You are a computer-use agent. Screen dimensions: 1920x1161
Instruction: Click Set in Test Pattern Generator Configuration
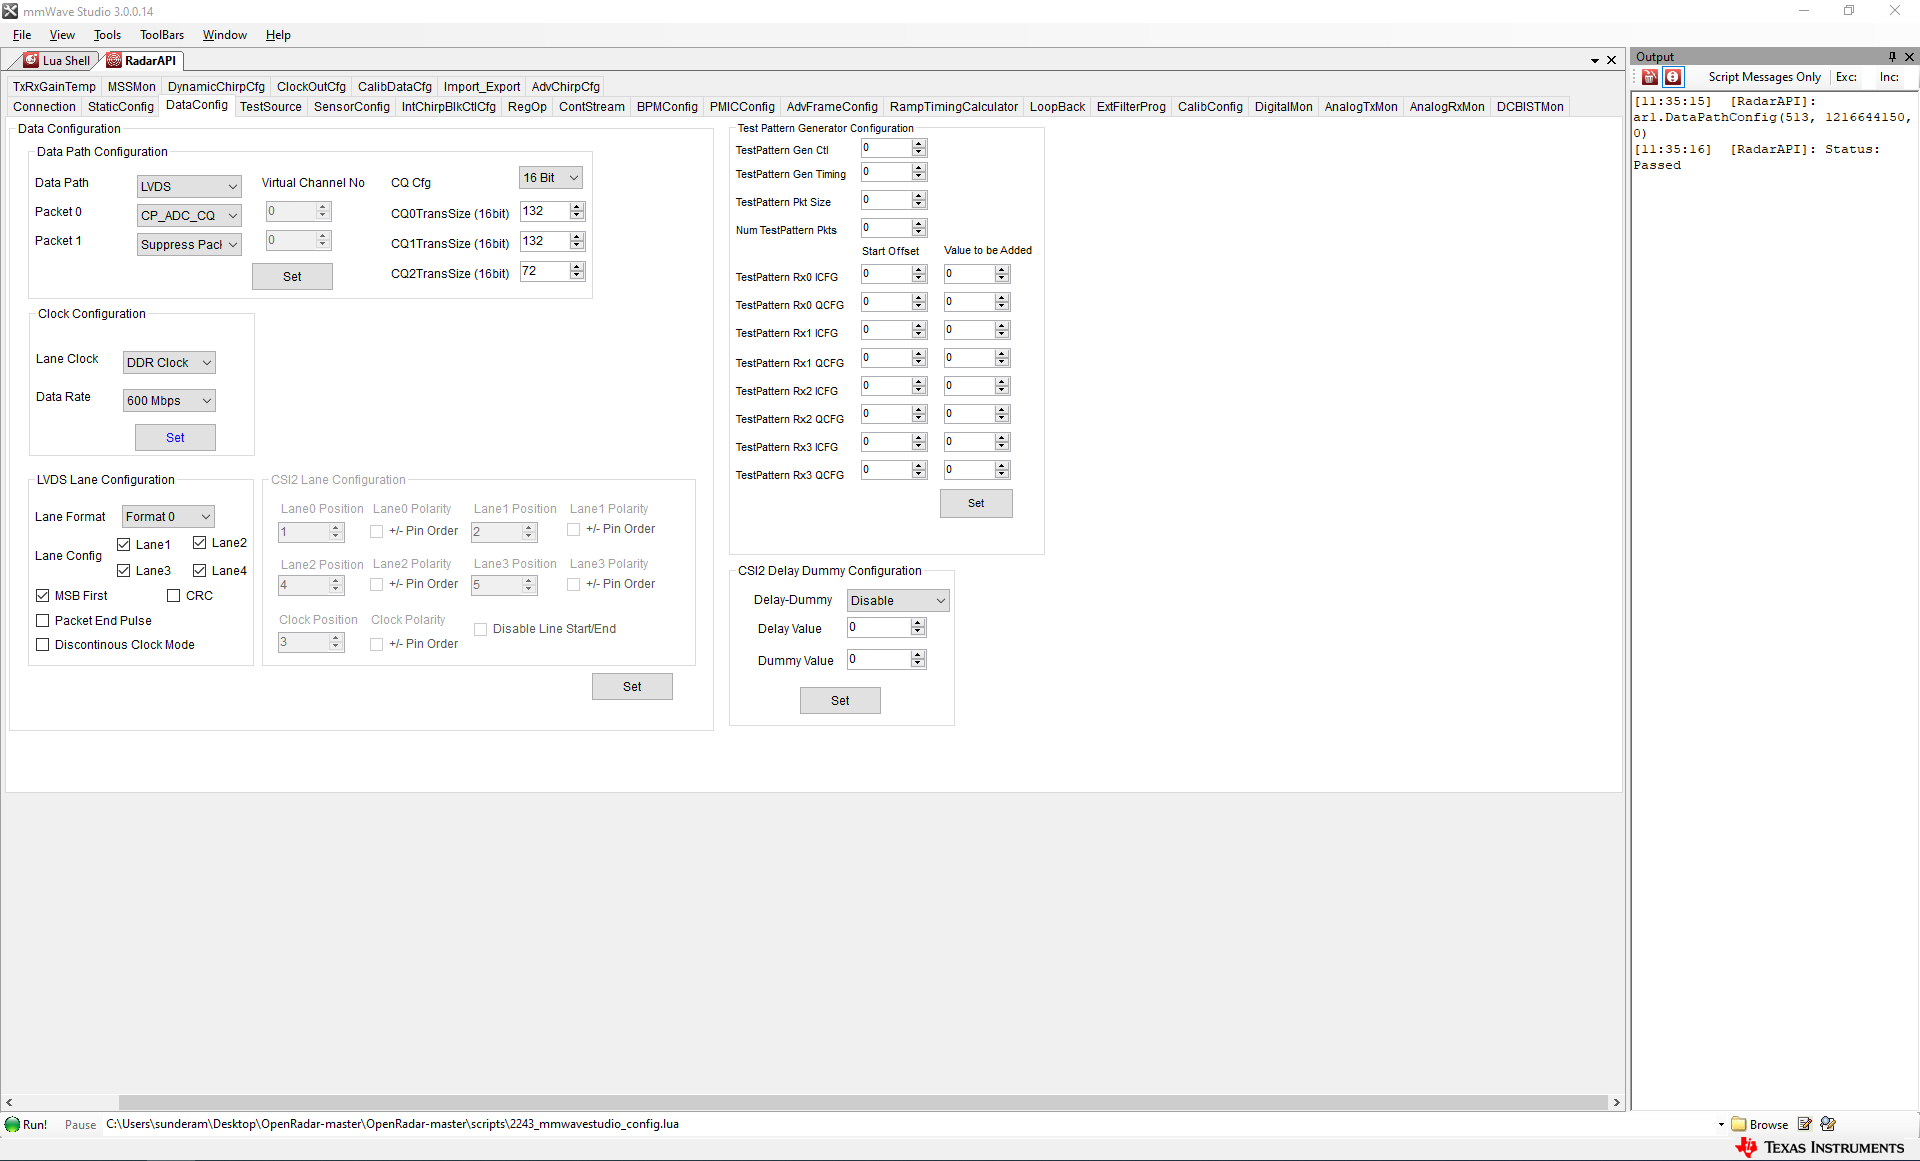976,504
